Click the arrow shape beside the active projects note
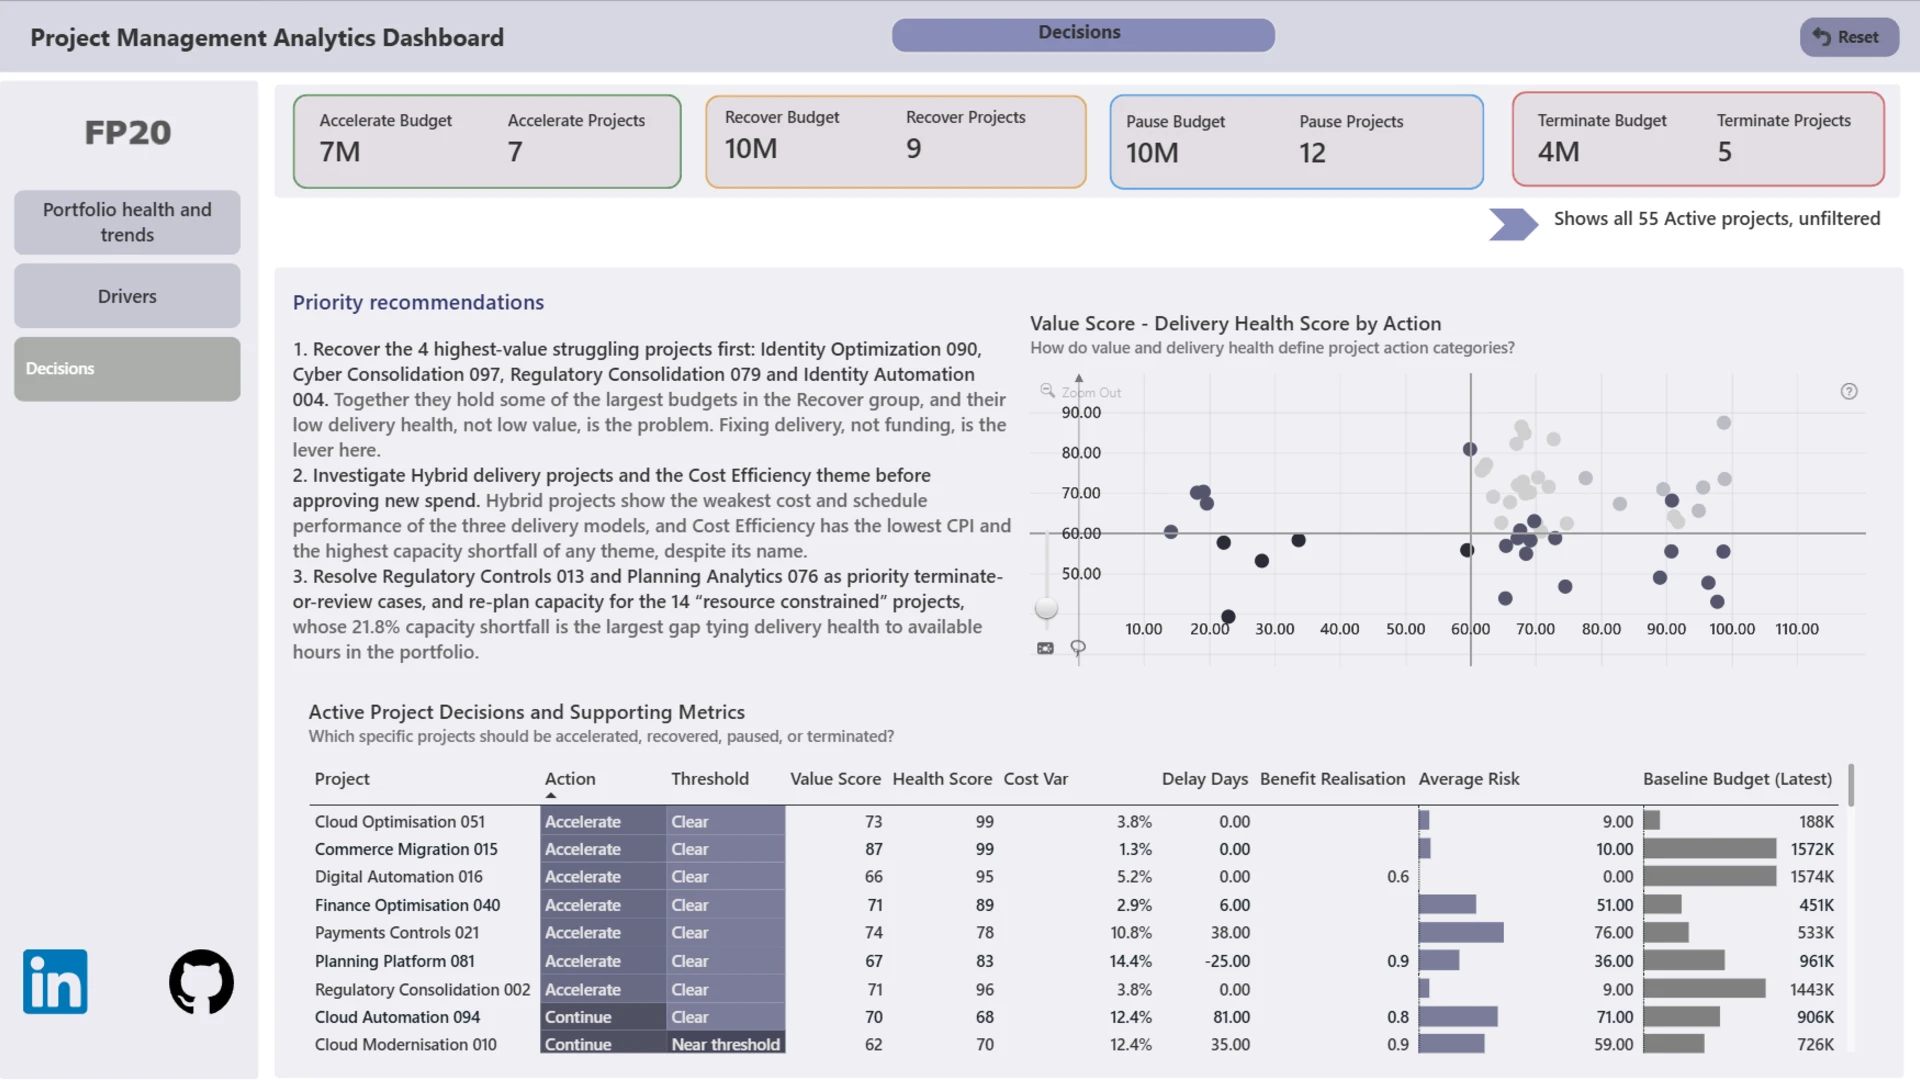Screen dimensions: 1920x1080 coord(1514,224)
